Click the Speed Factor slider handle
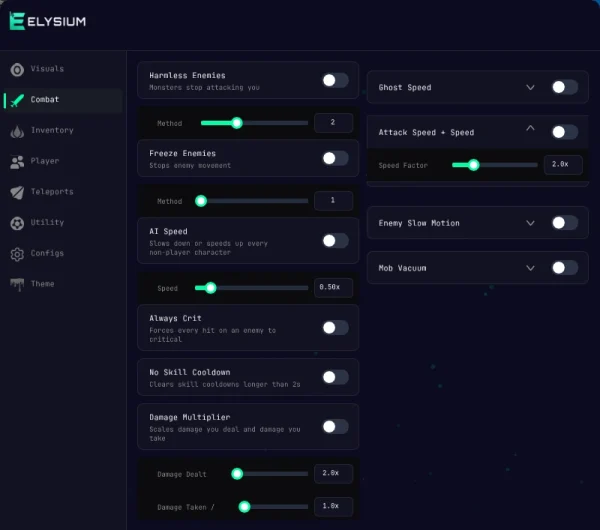 click(x=474, y=165)
